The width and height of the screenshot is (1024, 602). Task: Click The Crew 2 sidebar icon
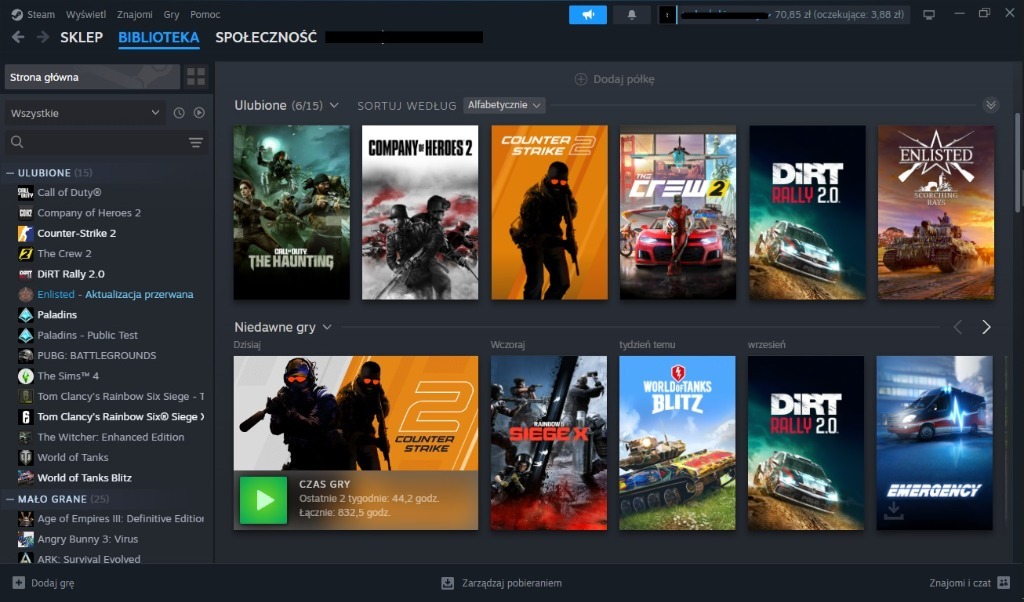pyautogui.click(x=25, y=253)
